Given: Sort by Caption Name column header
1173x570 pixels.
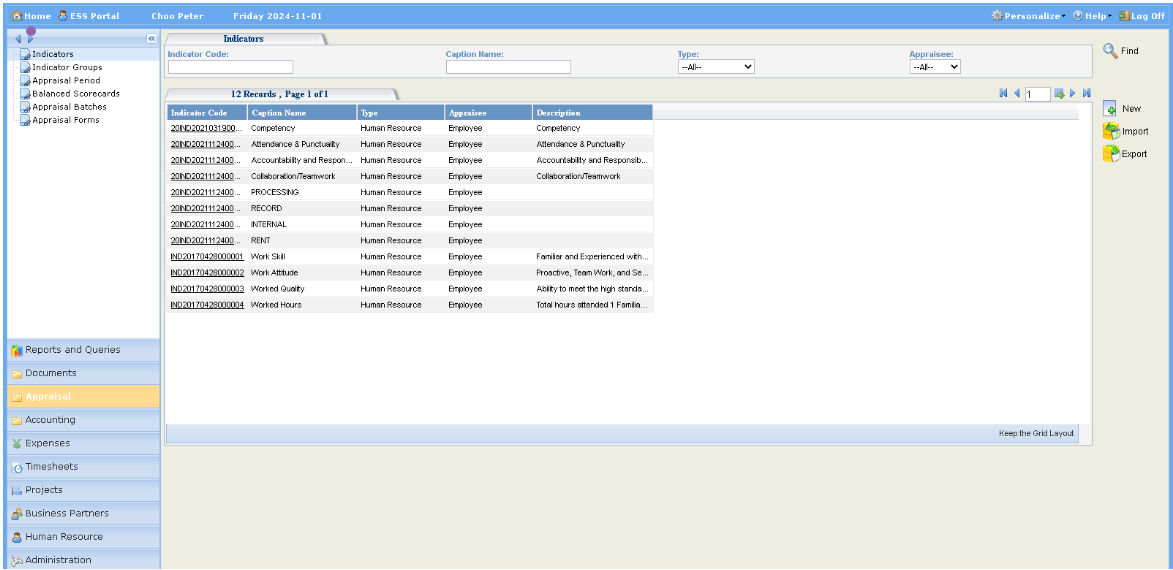Looking at the screenshot, I should pyautogui.click(x=302, y=113).
